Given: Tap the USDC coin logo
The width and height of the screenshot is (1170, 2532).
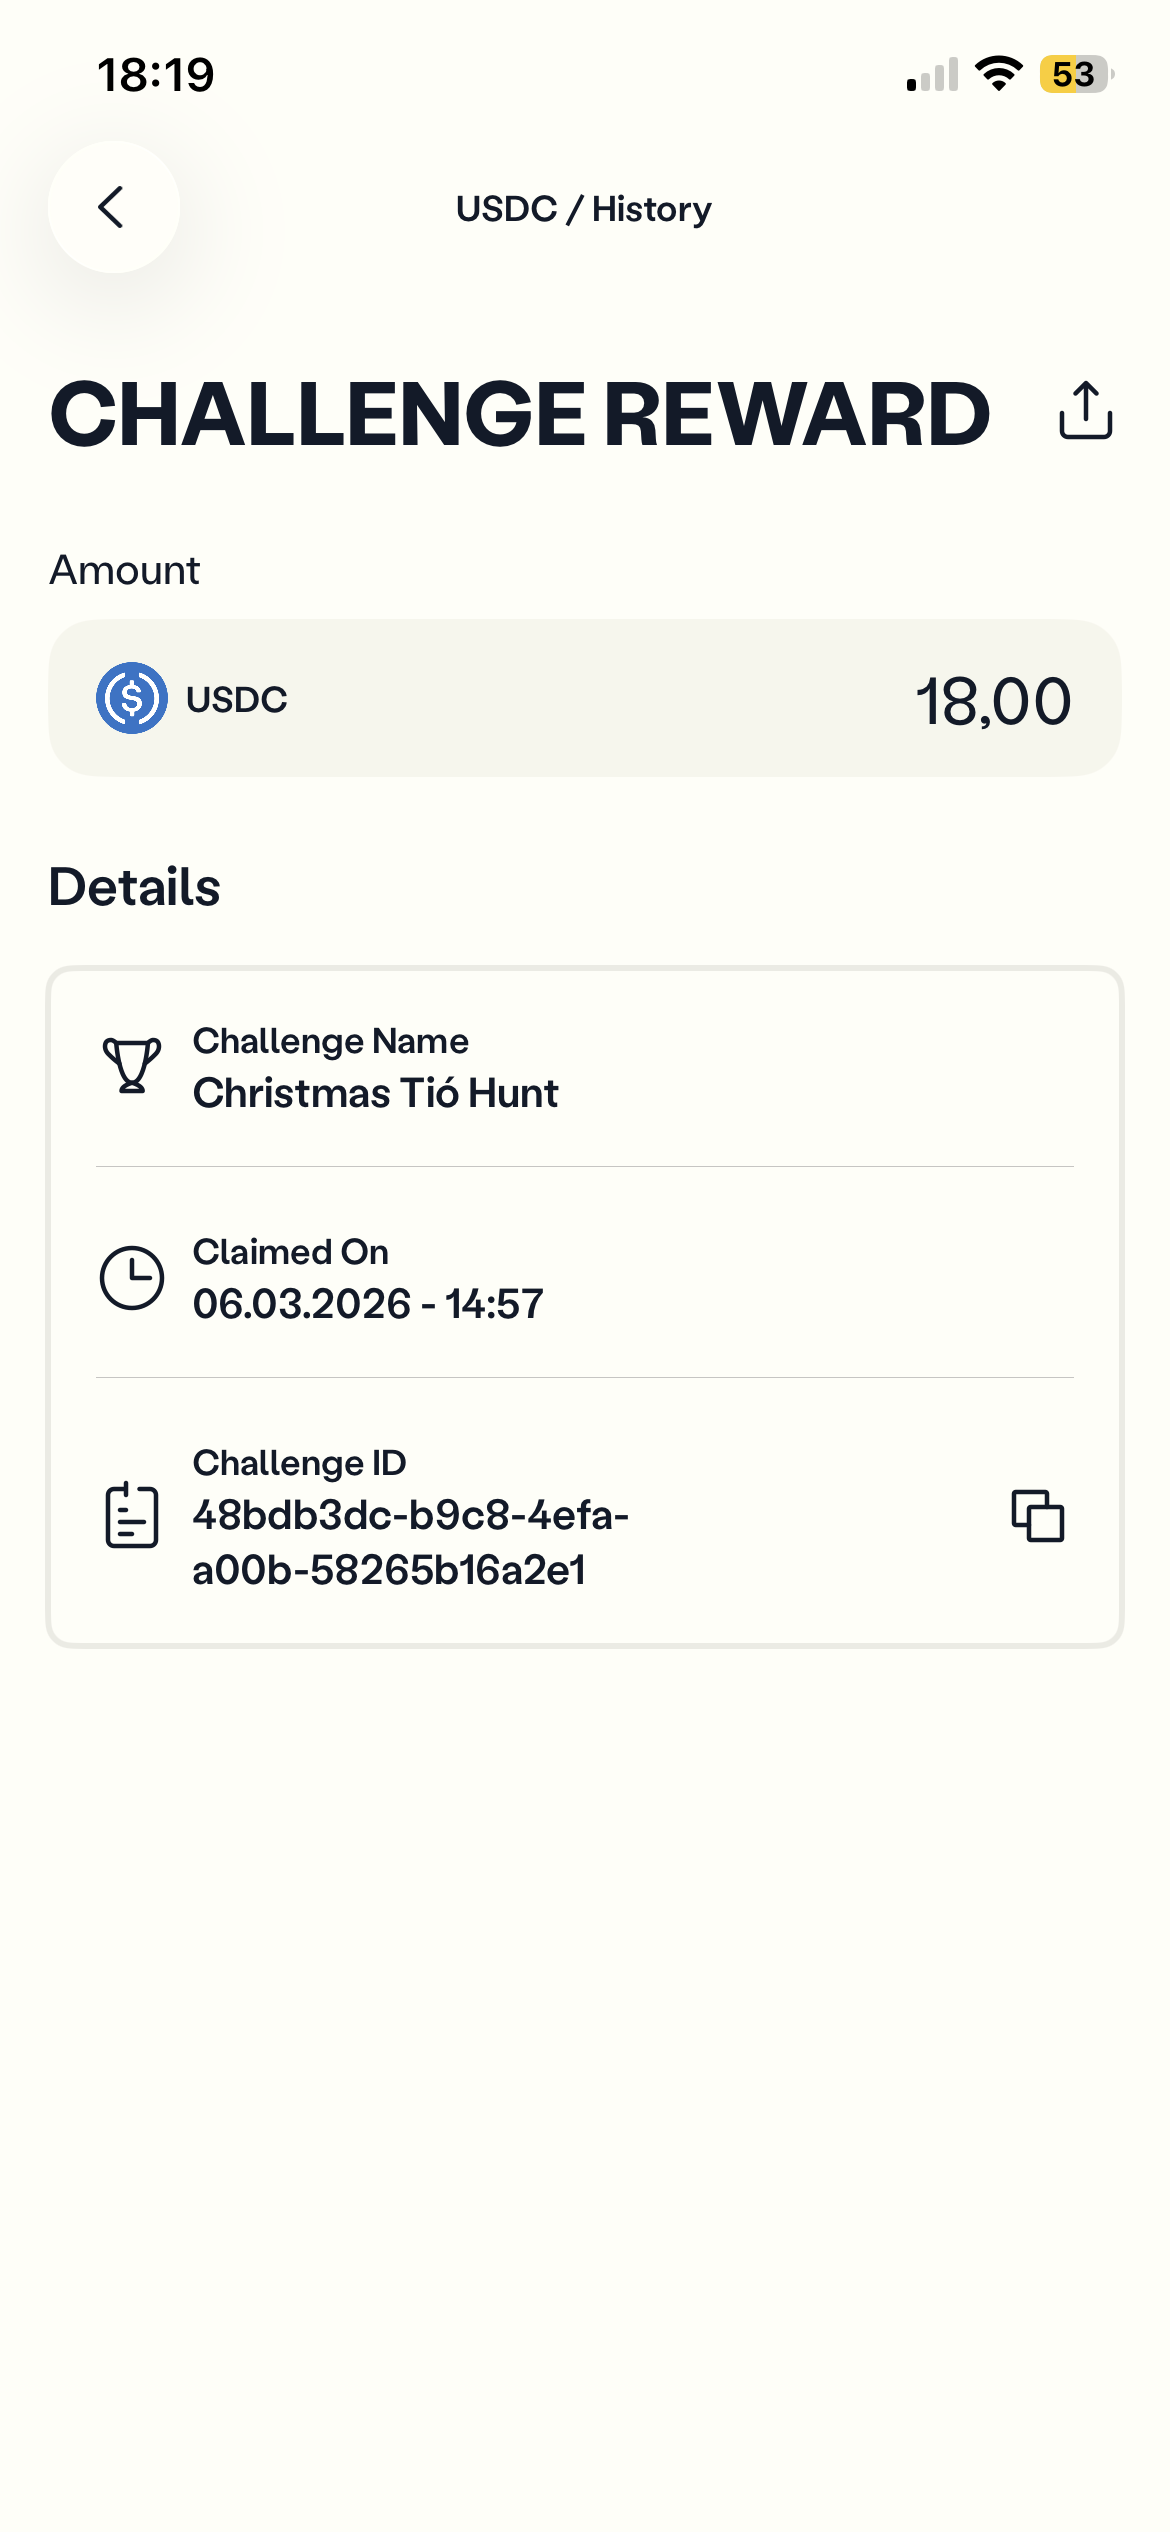Looking at the screenshot, I should tap(132, 698).
